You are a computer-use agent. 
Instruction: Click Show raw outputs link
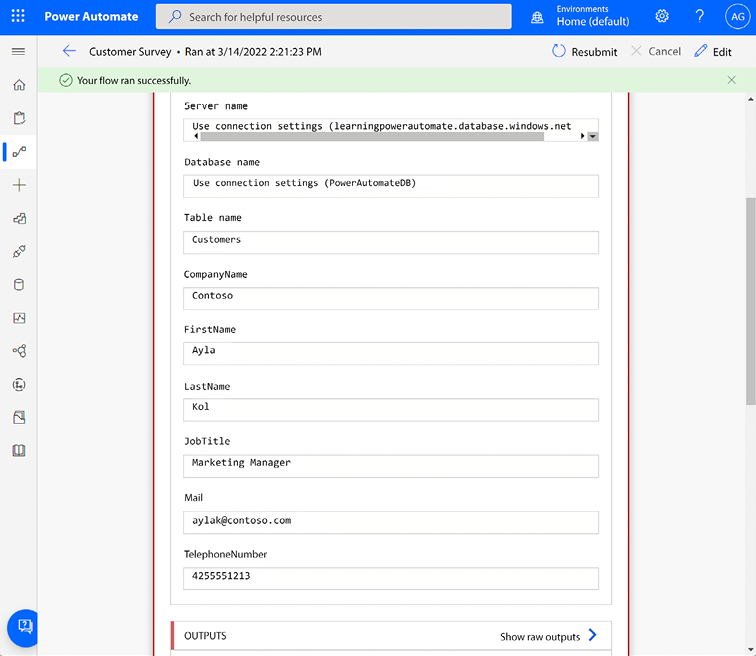pyautogui.click(x=540, y=637)
